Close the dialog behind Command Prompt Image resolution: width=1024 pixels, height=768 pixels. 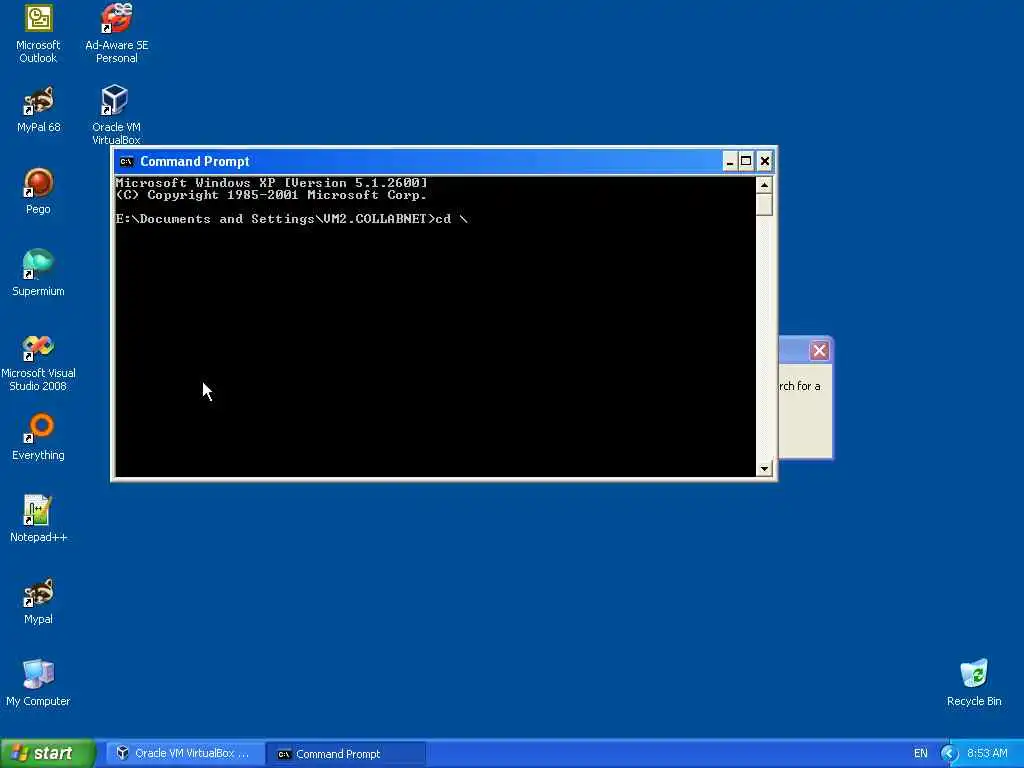tap(819, 351)
